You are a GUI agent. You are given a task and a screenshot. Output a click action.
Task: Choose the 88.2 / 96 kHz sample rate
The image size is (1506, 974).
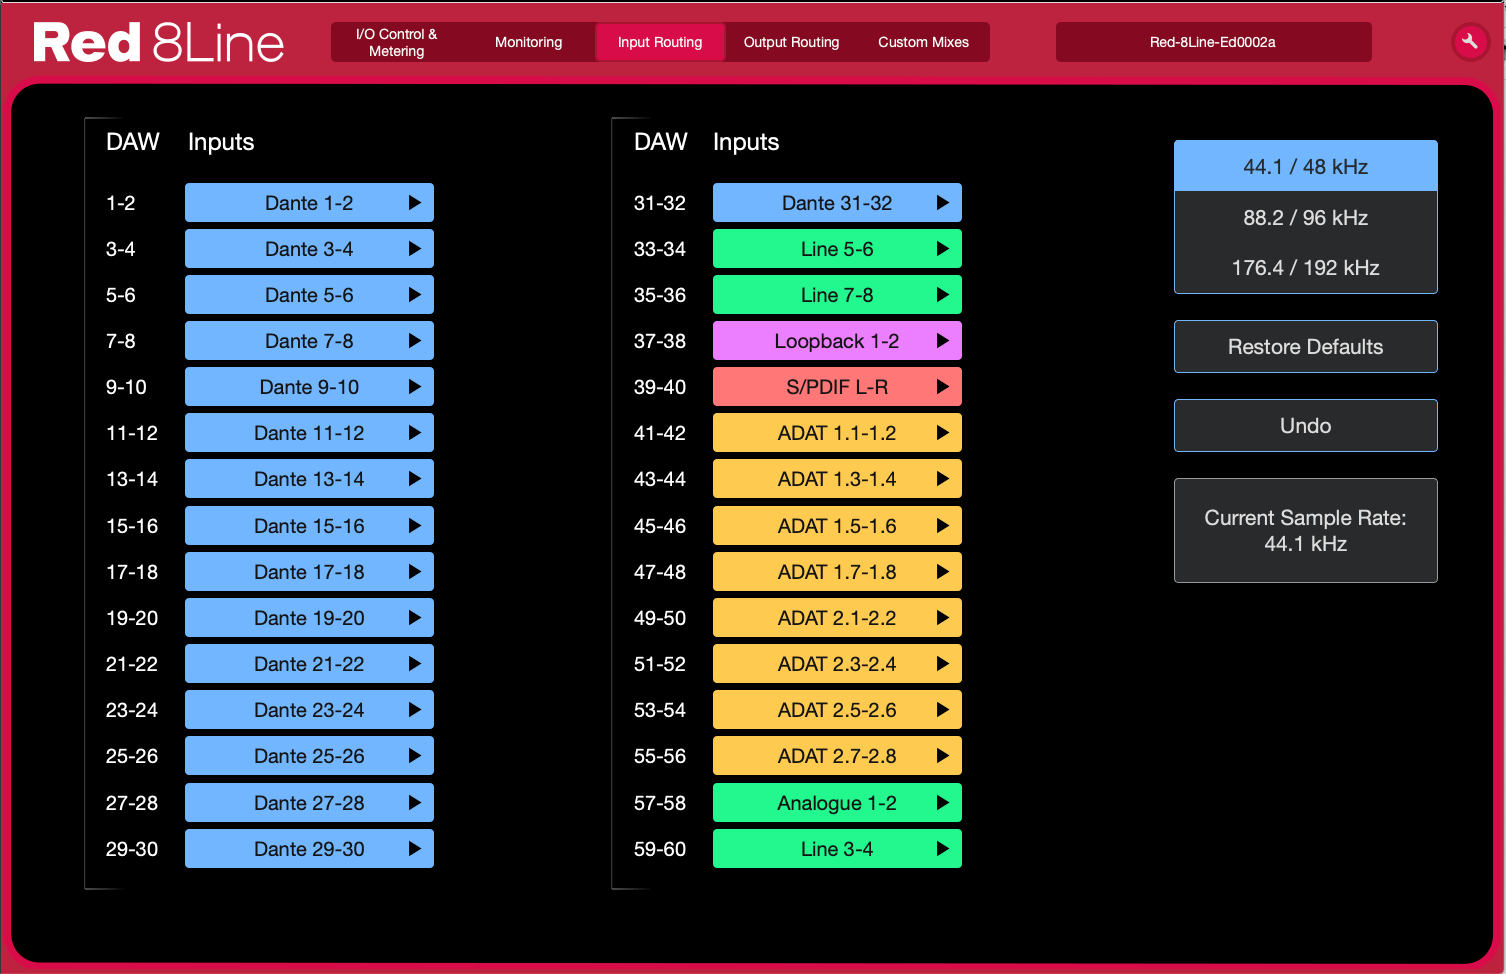pos(1305,218)
